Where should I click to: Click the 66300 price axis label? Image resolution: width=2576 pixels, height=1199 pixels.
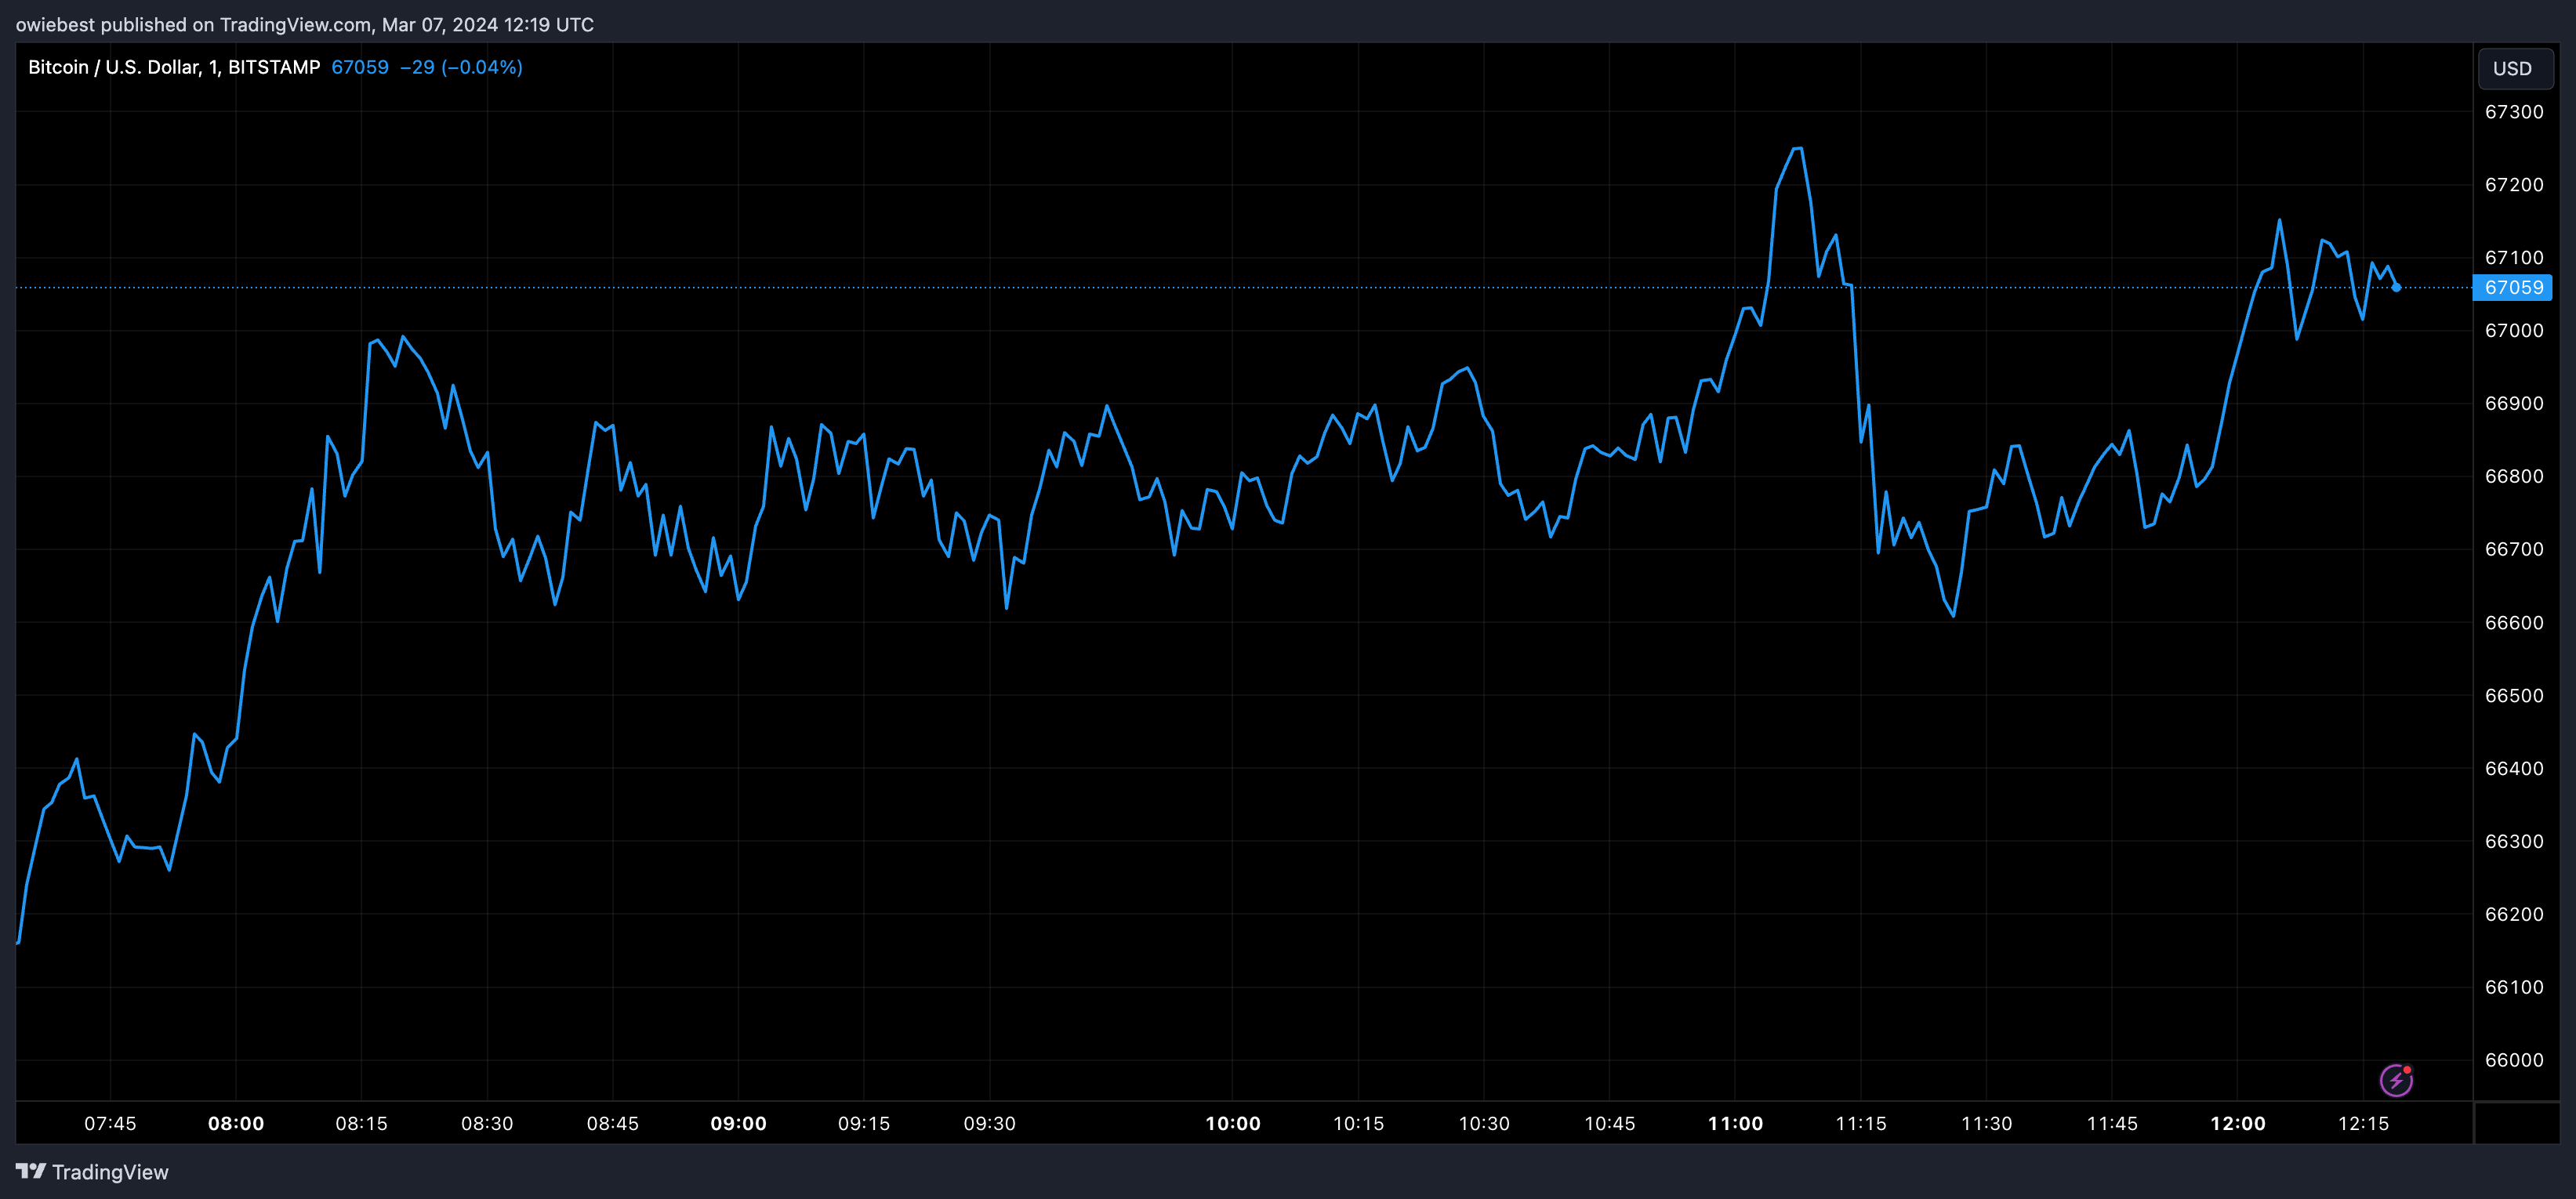coord(2514,842)
